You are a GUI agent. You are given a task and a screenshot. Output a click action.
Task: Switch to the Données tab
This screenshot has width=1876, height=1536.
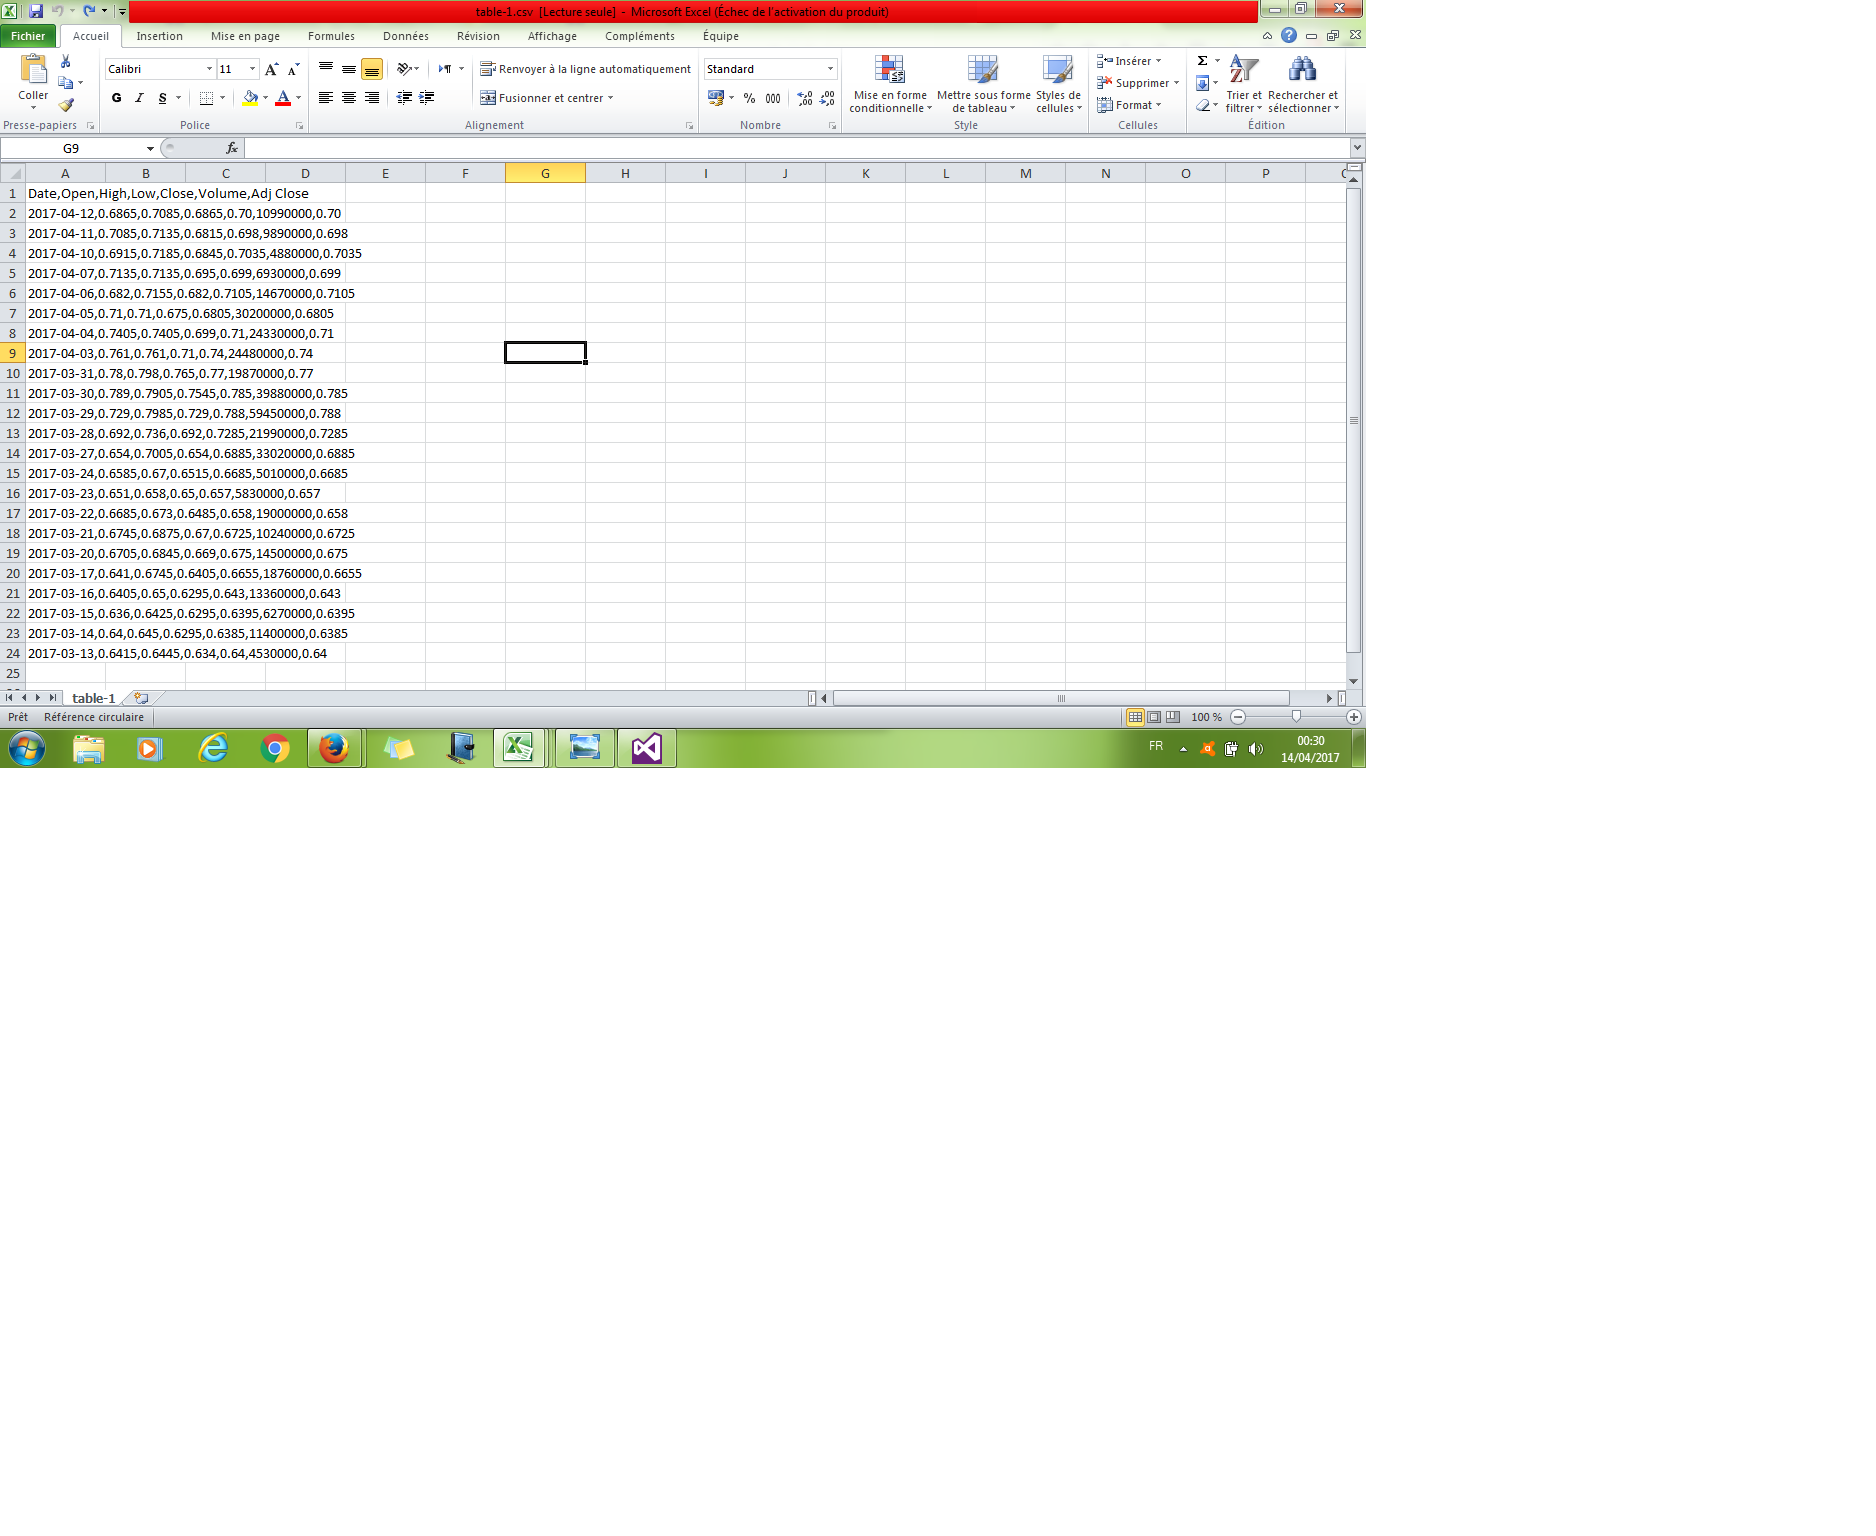click(406, 36)
